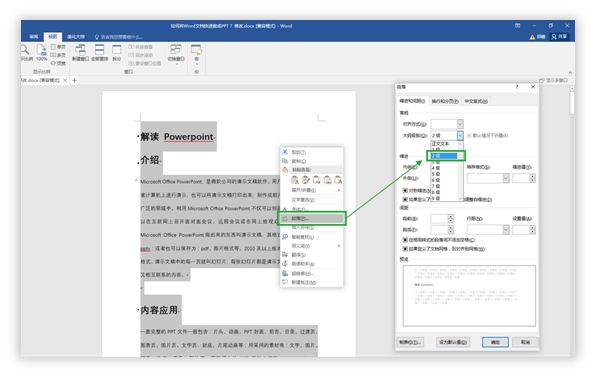
Task: Choose fourth Paste Options icon in context menu
Action: [x=327, y=180]
